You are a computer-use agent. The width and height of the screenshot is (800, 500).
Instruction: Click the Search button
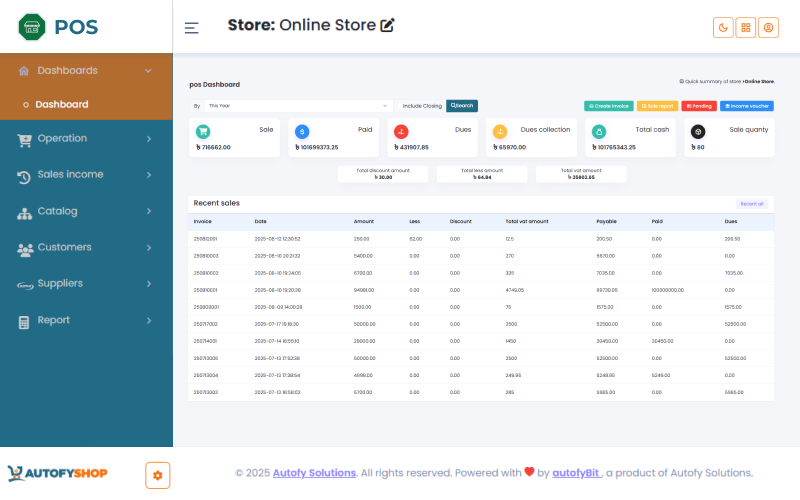coord(462,106)
